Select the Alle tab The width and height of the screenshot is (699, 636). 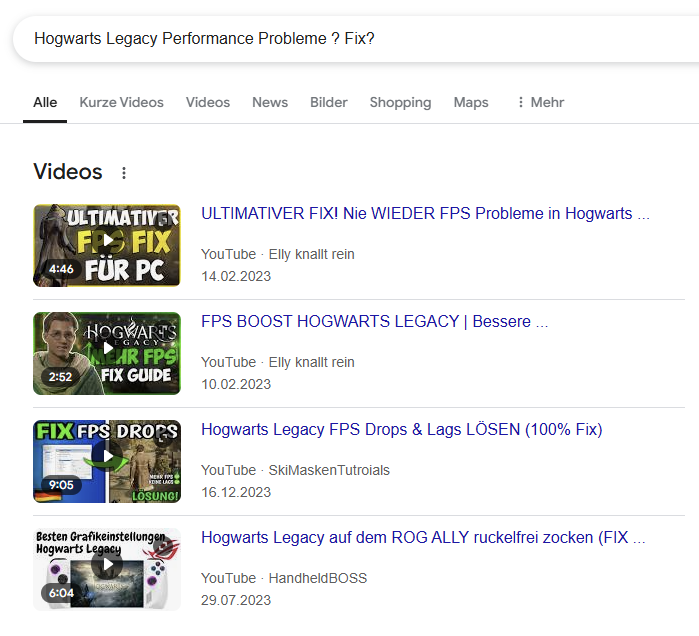(x=45, y=103)
